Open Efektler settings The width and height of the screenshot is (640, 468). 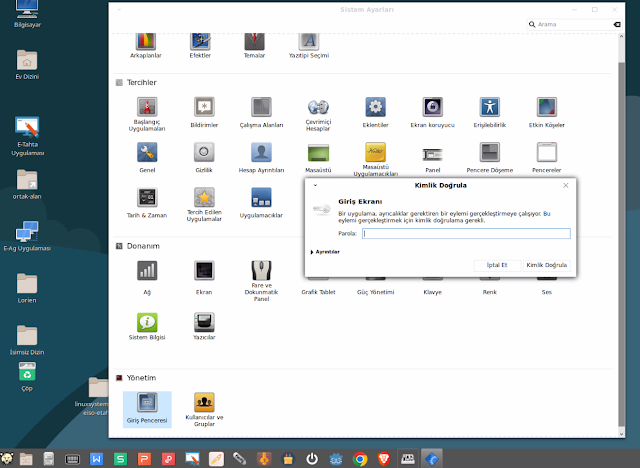click(200, 46)
